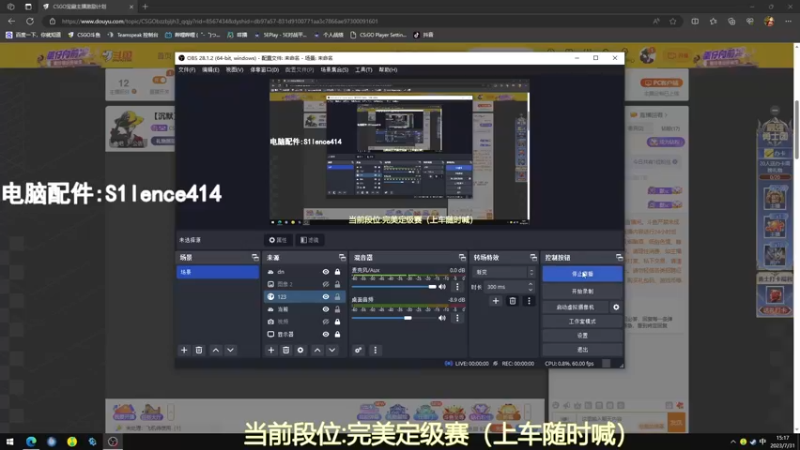This screenshot has height=450, width=800.
Task: Unlock the dn source lock icon
Action: pos(337,272)
